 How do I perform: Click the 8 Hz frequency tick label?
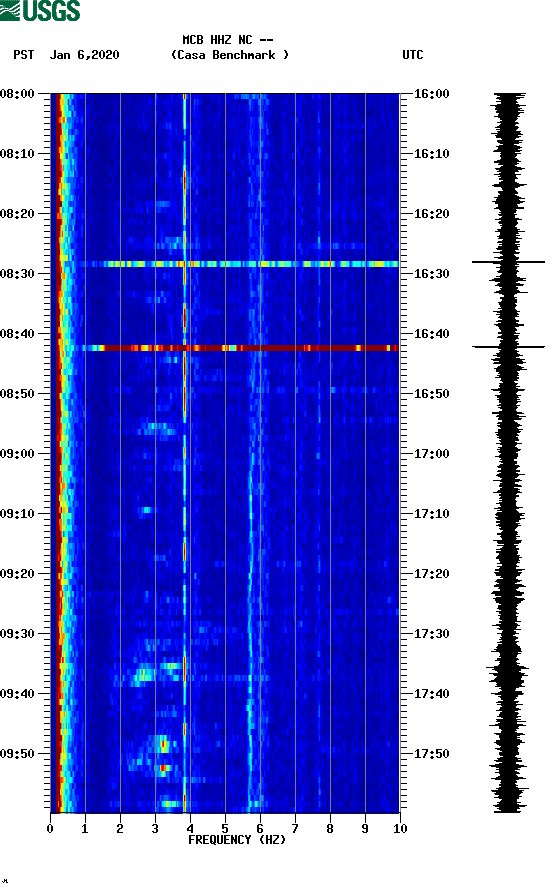(x=330, y=829)
